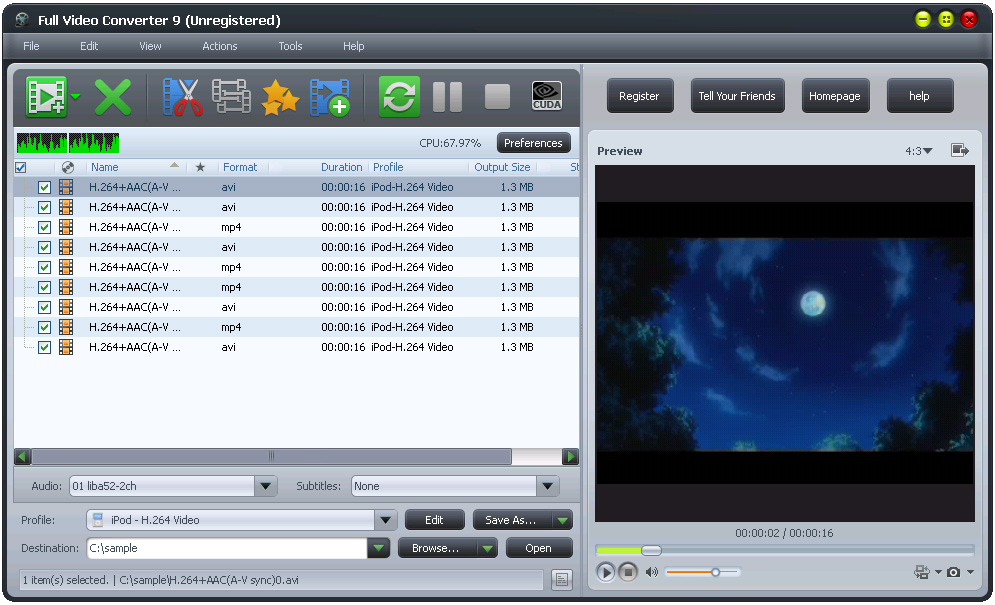The width and height of the screenshot is (995, 605).
Task: Open the Subtitles dropdown
Action: [547, 486]
